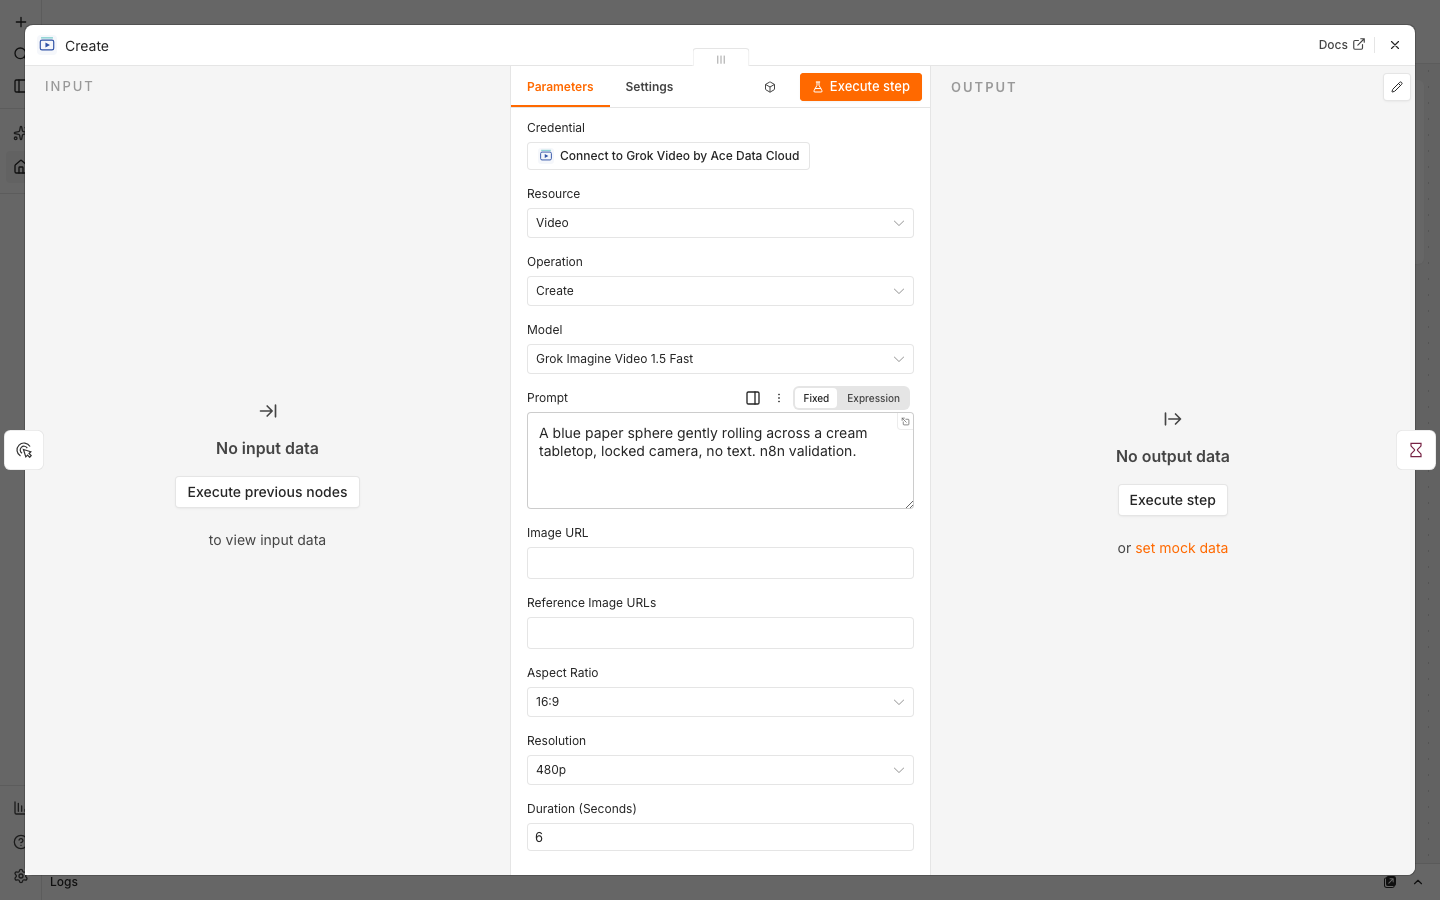Click the Execute step orange button
Viewport: 1440px width, 900px height.
click(x=861, y=87)
